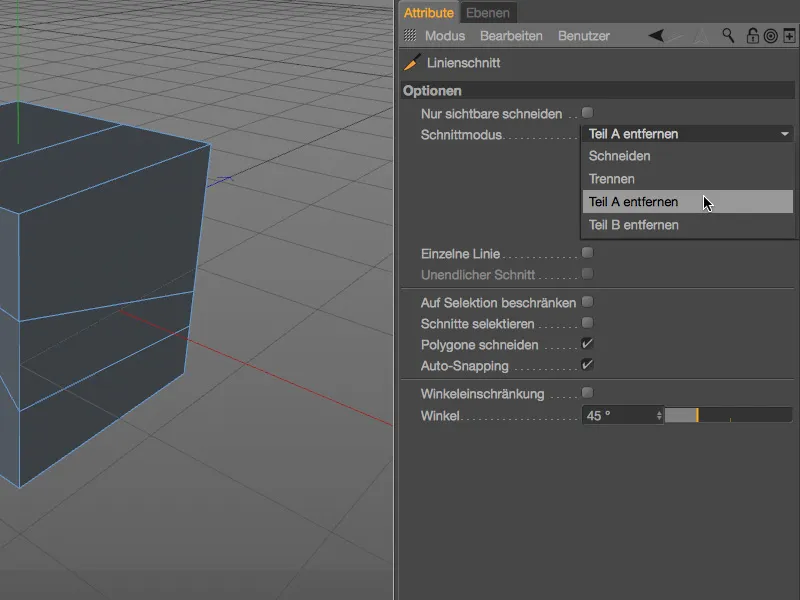800x600 pixels.
Task: Click the Winkel angle slider
Action: click(x=729, y=415)
